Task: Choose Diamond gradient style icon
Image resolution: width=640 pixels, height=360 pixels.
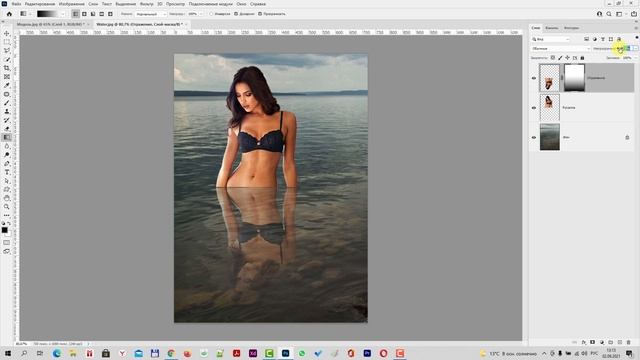Action: coord(110,14)
